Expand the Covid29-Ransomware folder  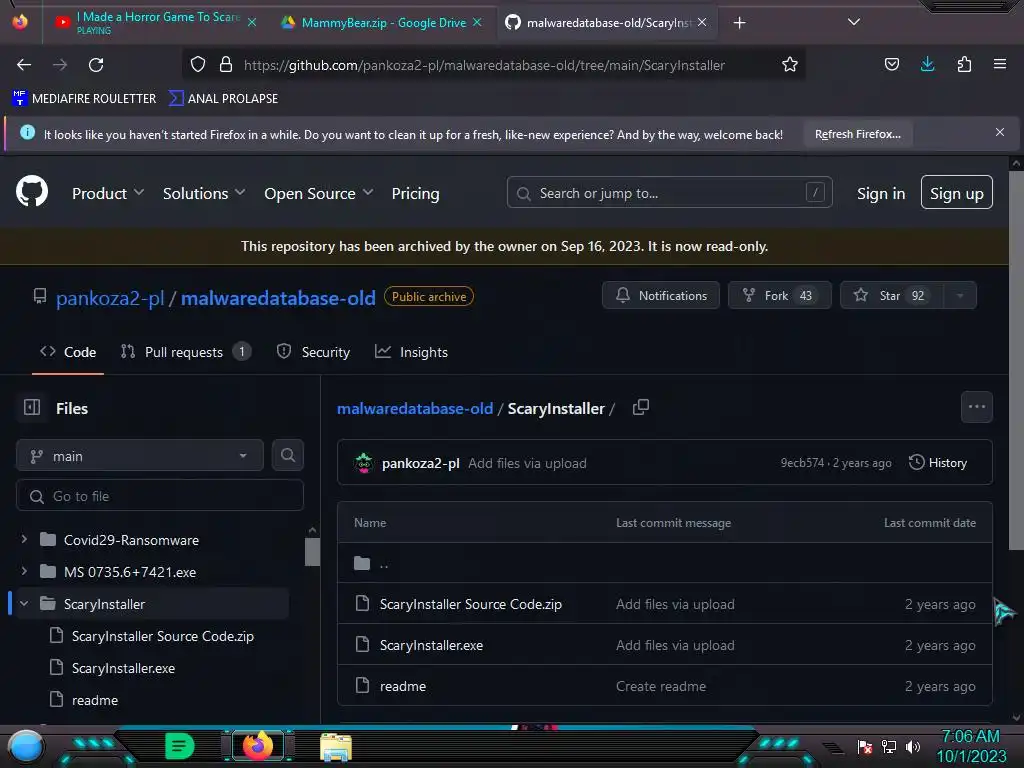[x=24, y=539]
